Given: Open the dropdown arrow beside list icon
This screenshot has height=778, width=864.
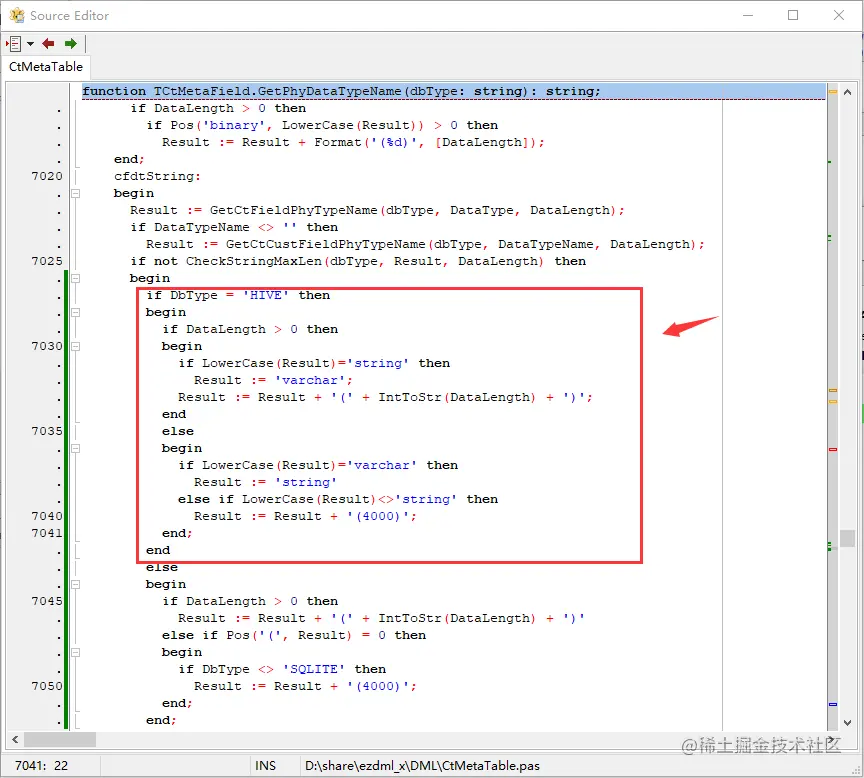Looking at the screenshot, I should [30, 44].
